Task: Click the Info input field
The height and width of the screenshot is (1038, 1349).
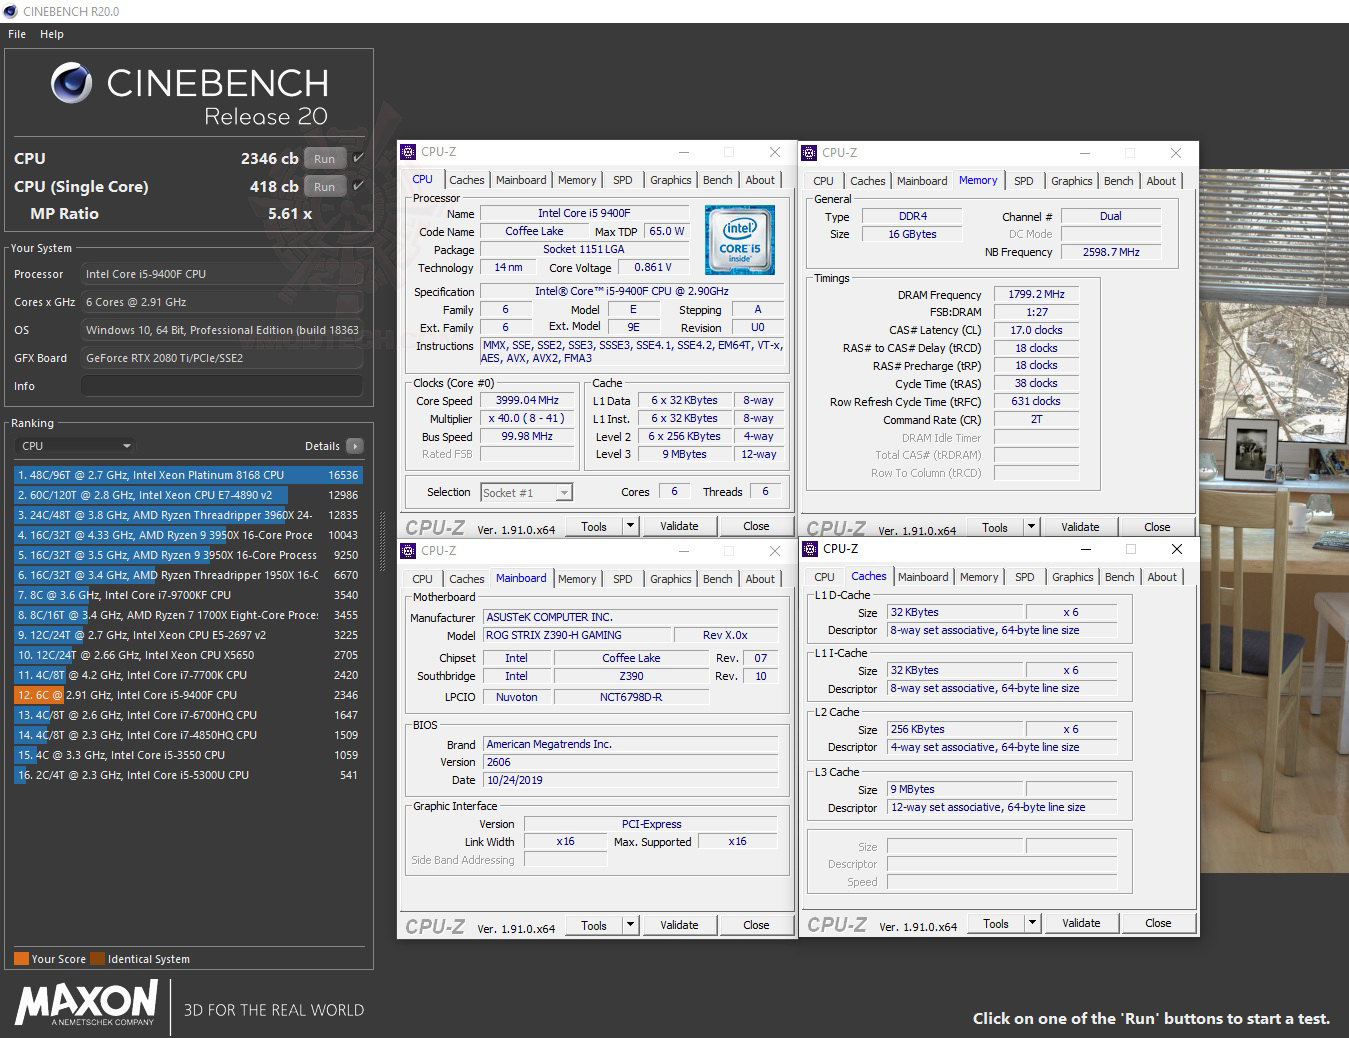Action: (x=222, y=386)
